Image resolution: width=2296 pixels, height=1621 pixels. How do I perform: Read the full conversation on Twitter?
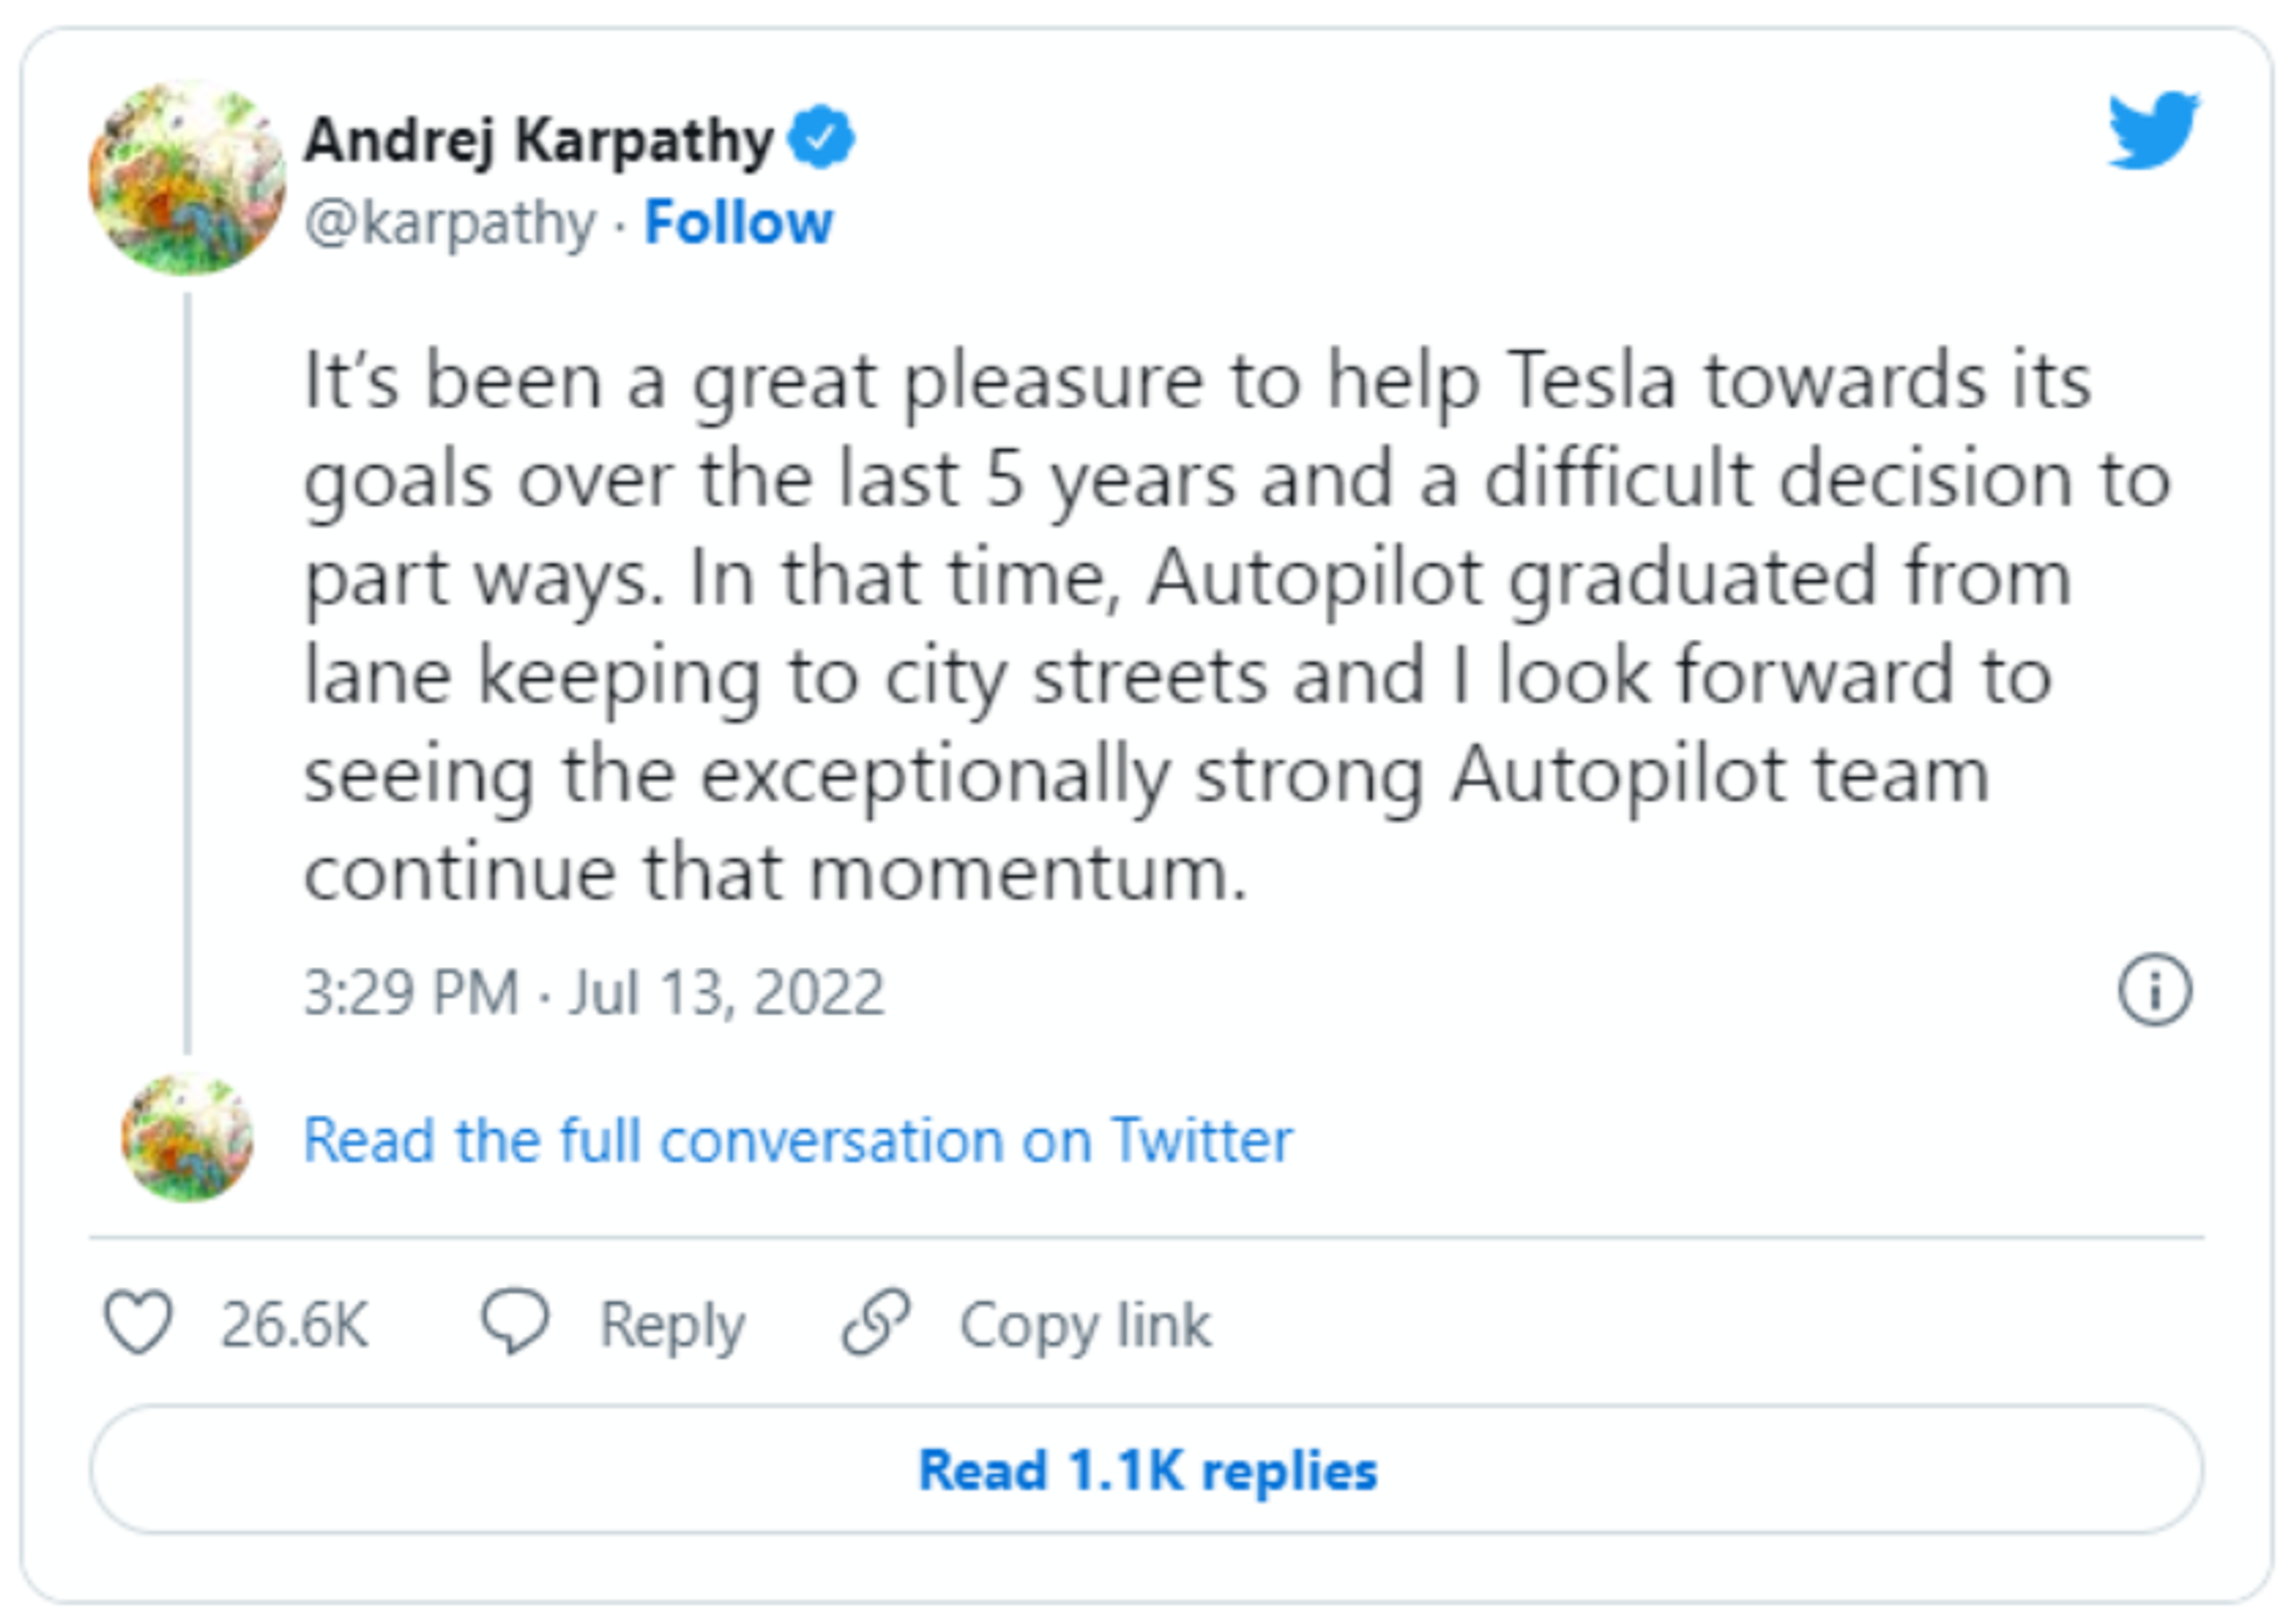tap(797, 1140)
